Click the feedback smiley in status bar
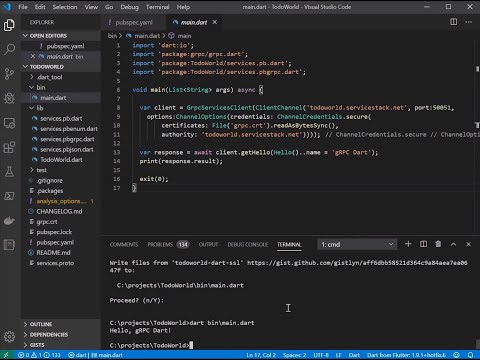 (456, 355)
